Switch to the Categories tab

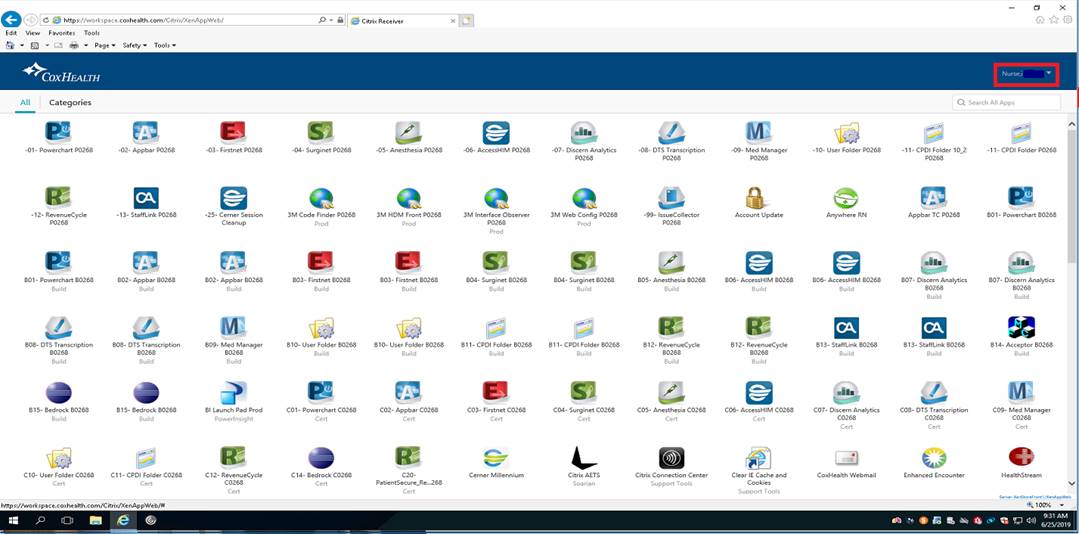(x=70, y=102)
